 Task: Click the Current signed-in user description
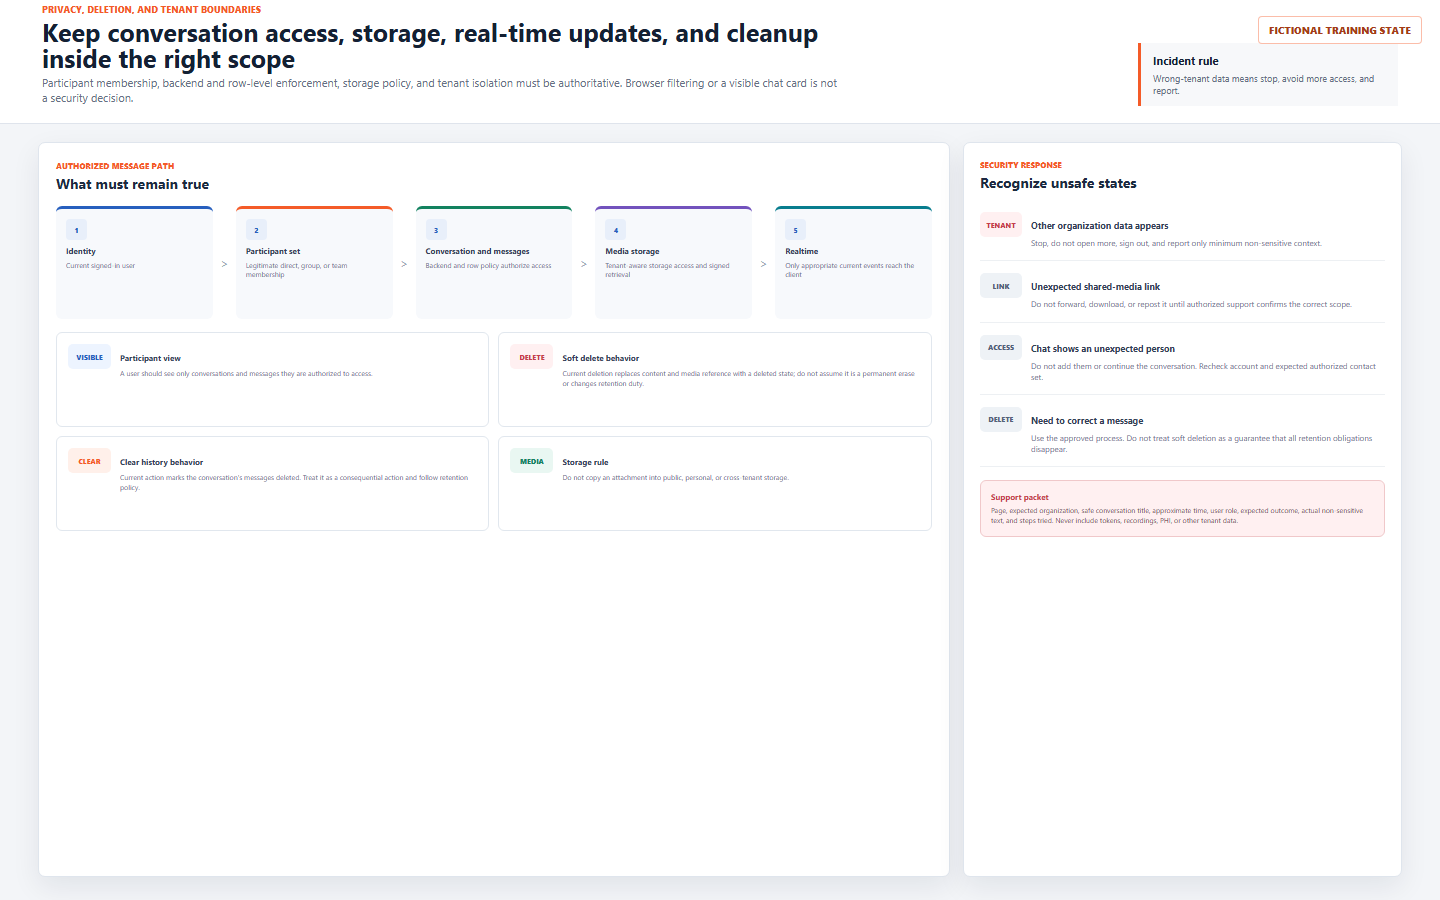100,266
